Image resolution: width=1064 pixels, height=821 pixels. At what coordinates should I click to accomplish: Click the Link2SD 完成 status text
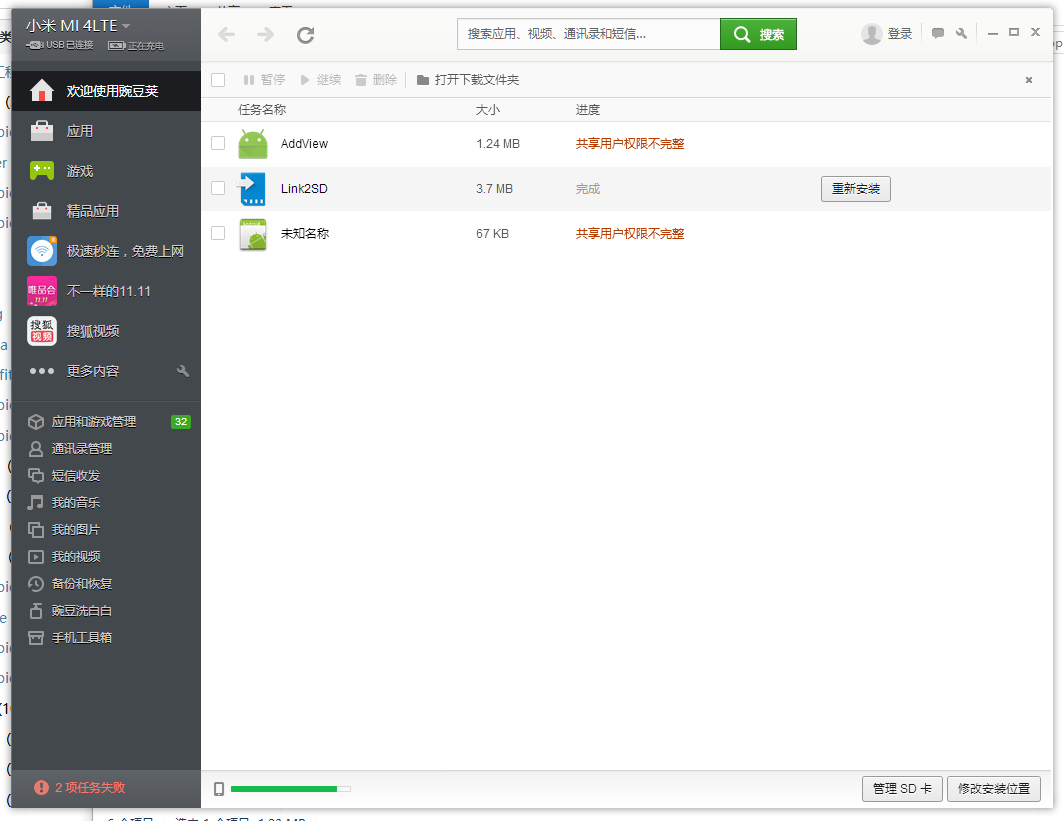point(588,189)
